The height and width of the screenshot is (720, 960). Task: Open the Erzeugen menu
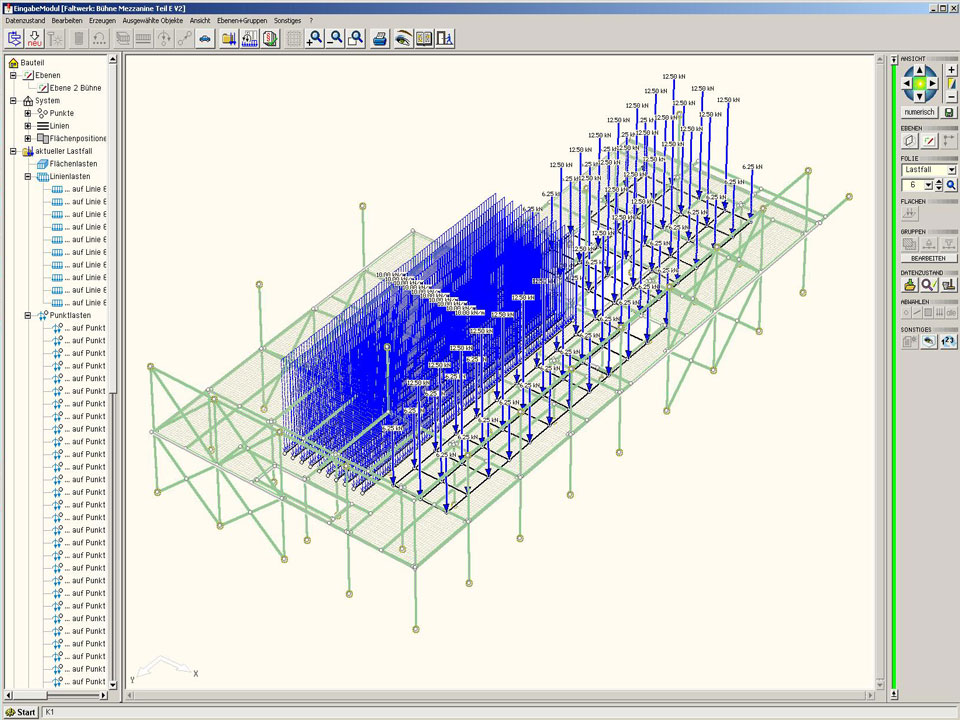click(101, 20)
